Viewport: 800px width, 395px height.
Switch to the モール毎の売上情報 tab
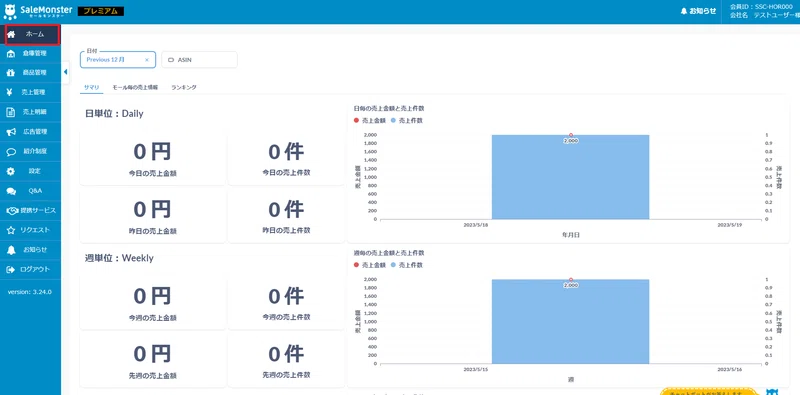point(135,87)
